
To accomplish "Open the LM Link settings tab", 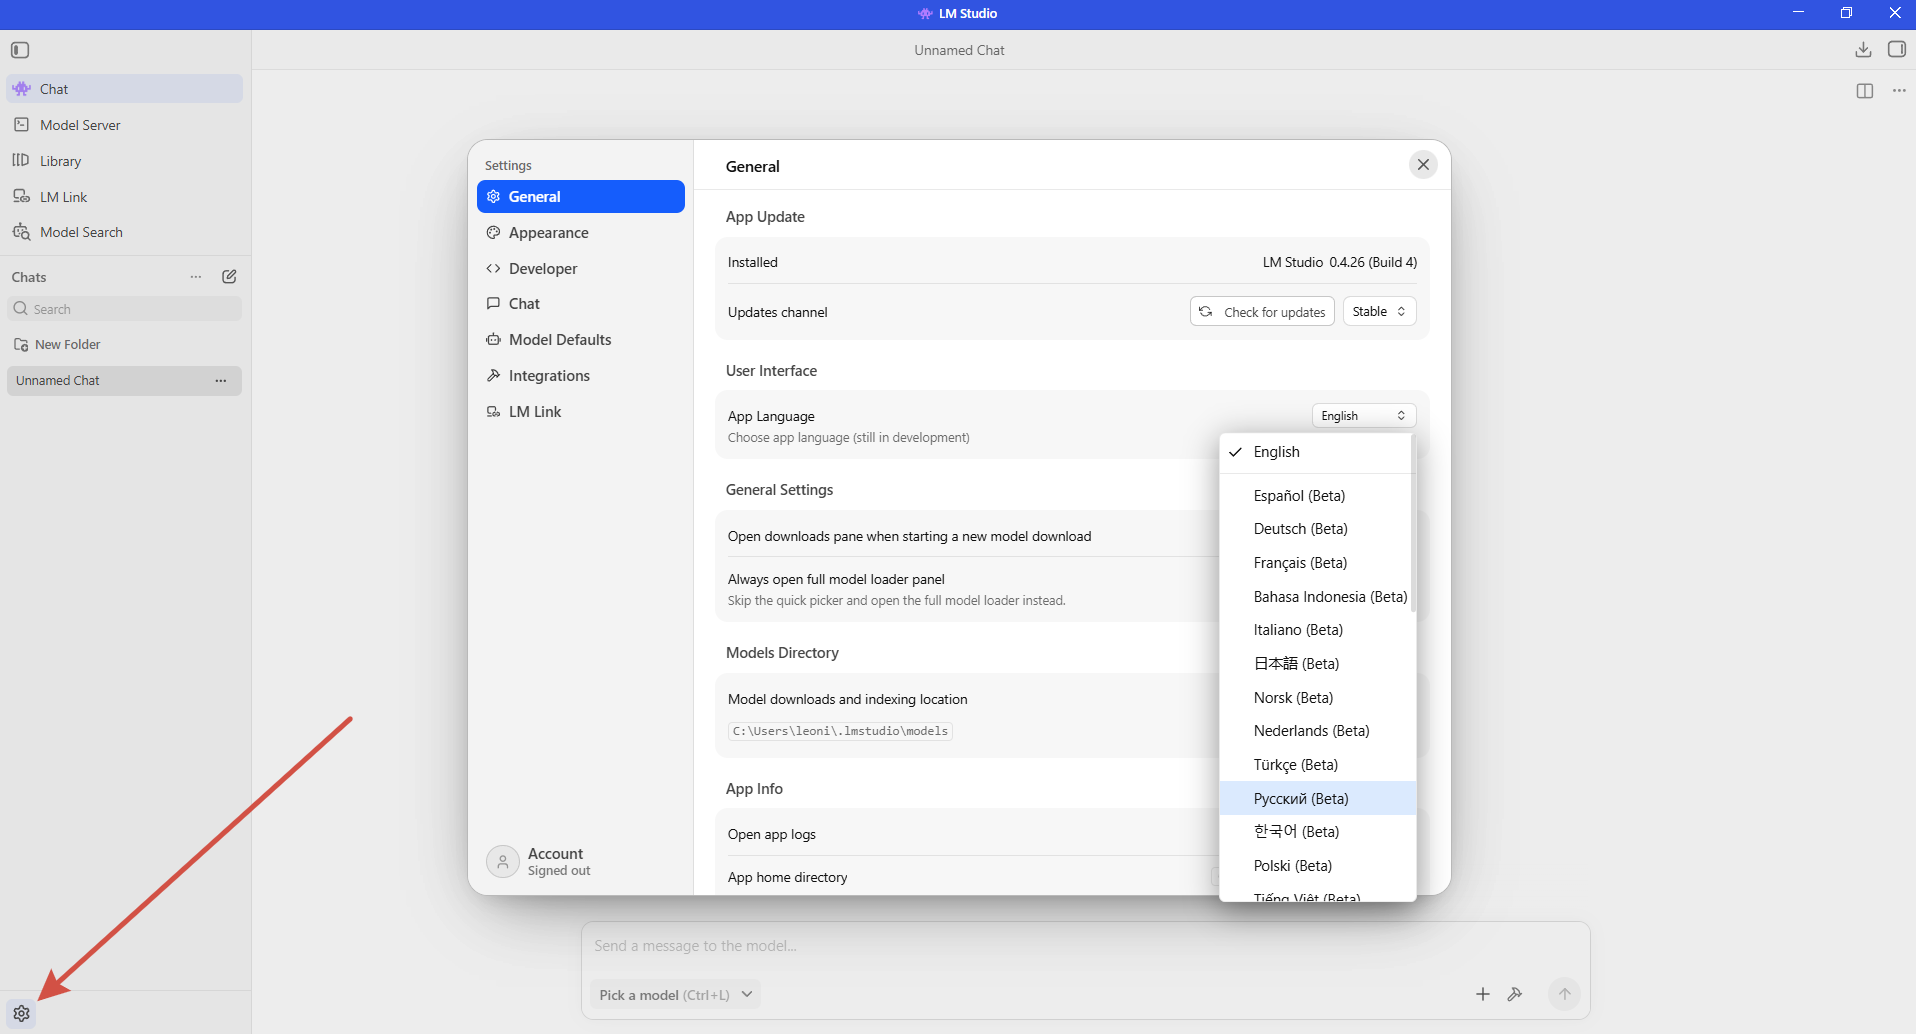I will (581, 412).
